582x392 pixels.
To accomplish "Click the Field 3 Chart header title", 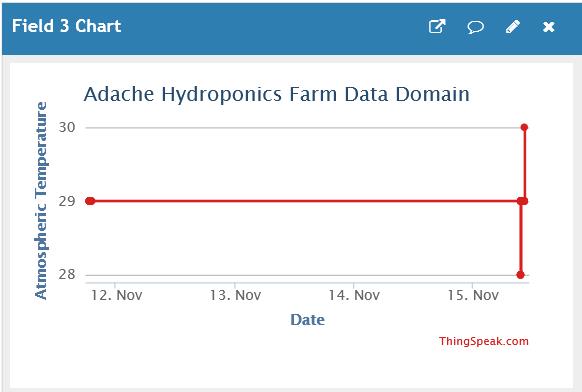I will coord(67,26).
